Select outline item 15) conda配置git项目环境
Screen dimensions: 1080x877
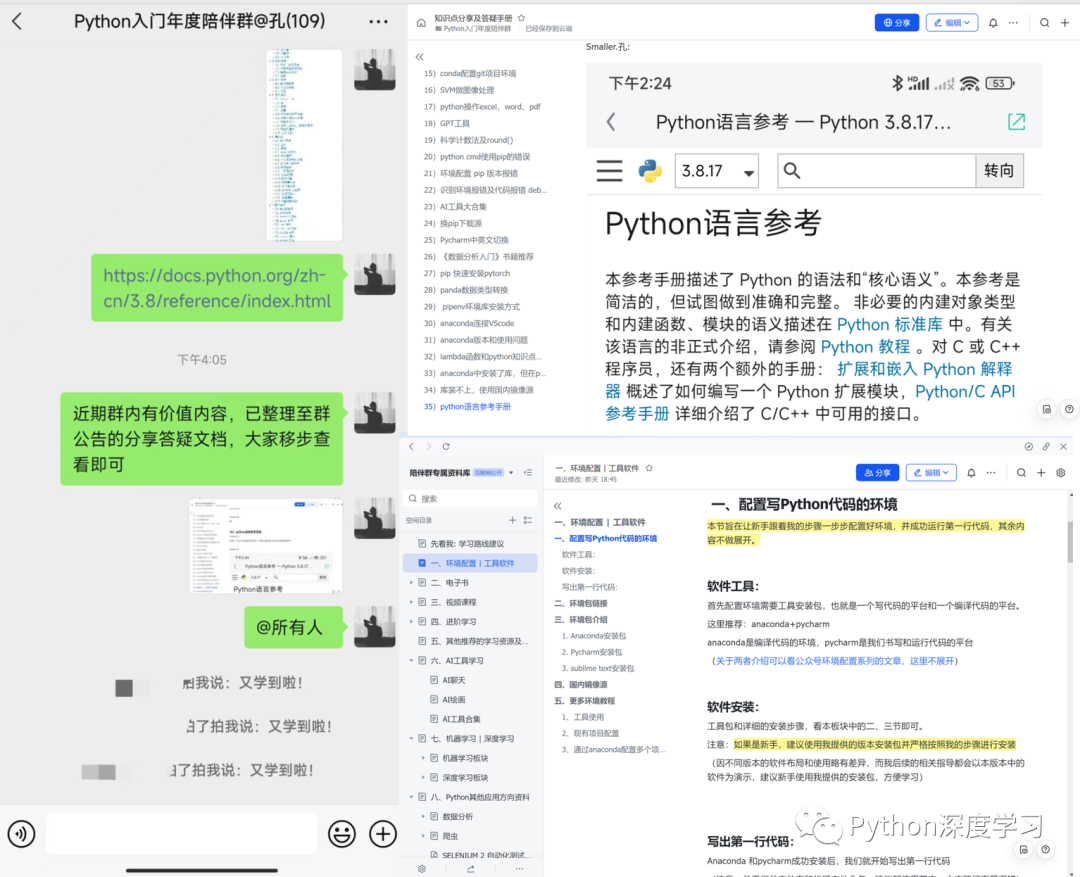point(470,73)
